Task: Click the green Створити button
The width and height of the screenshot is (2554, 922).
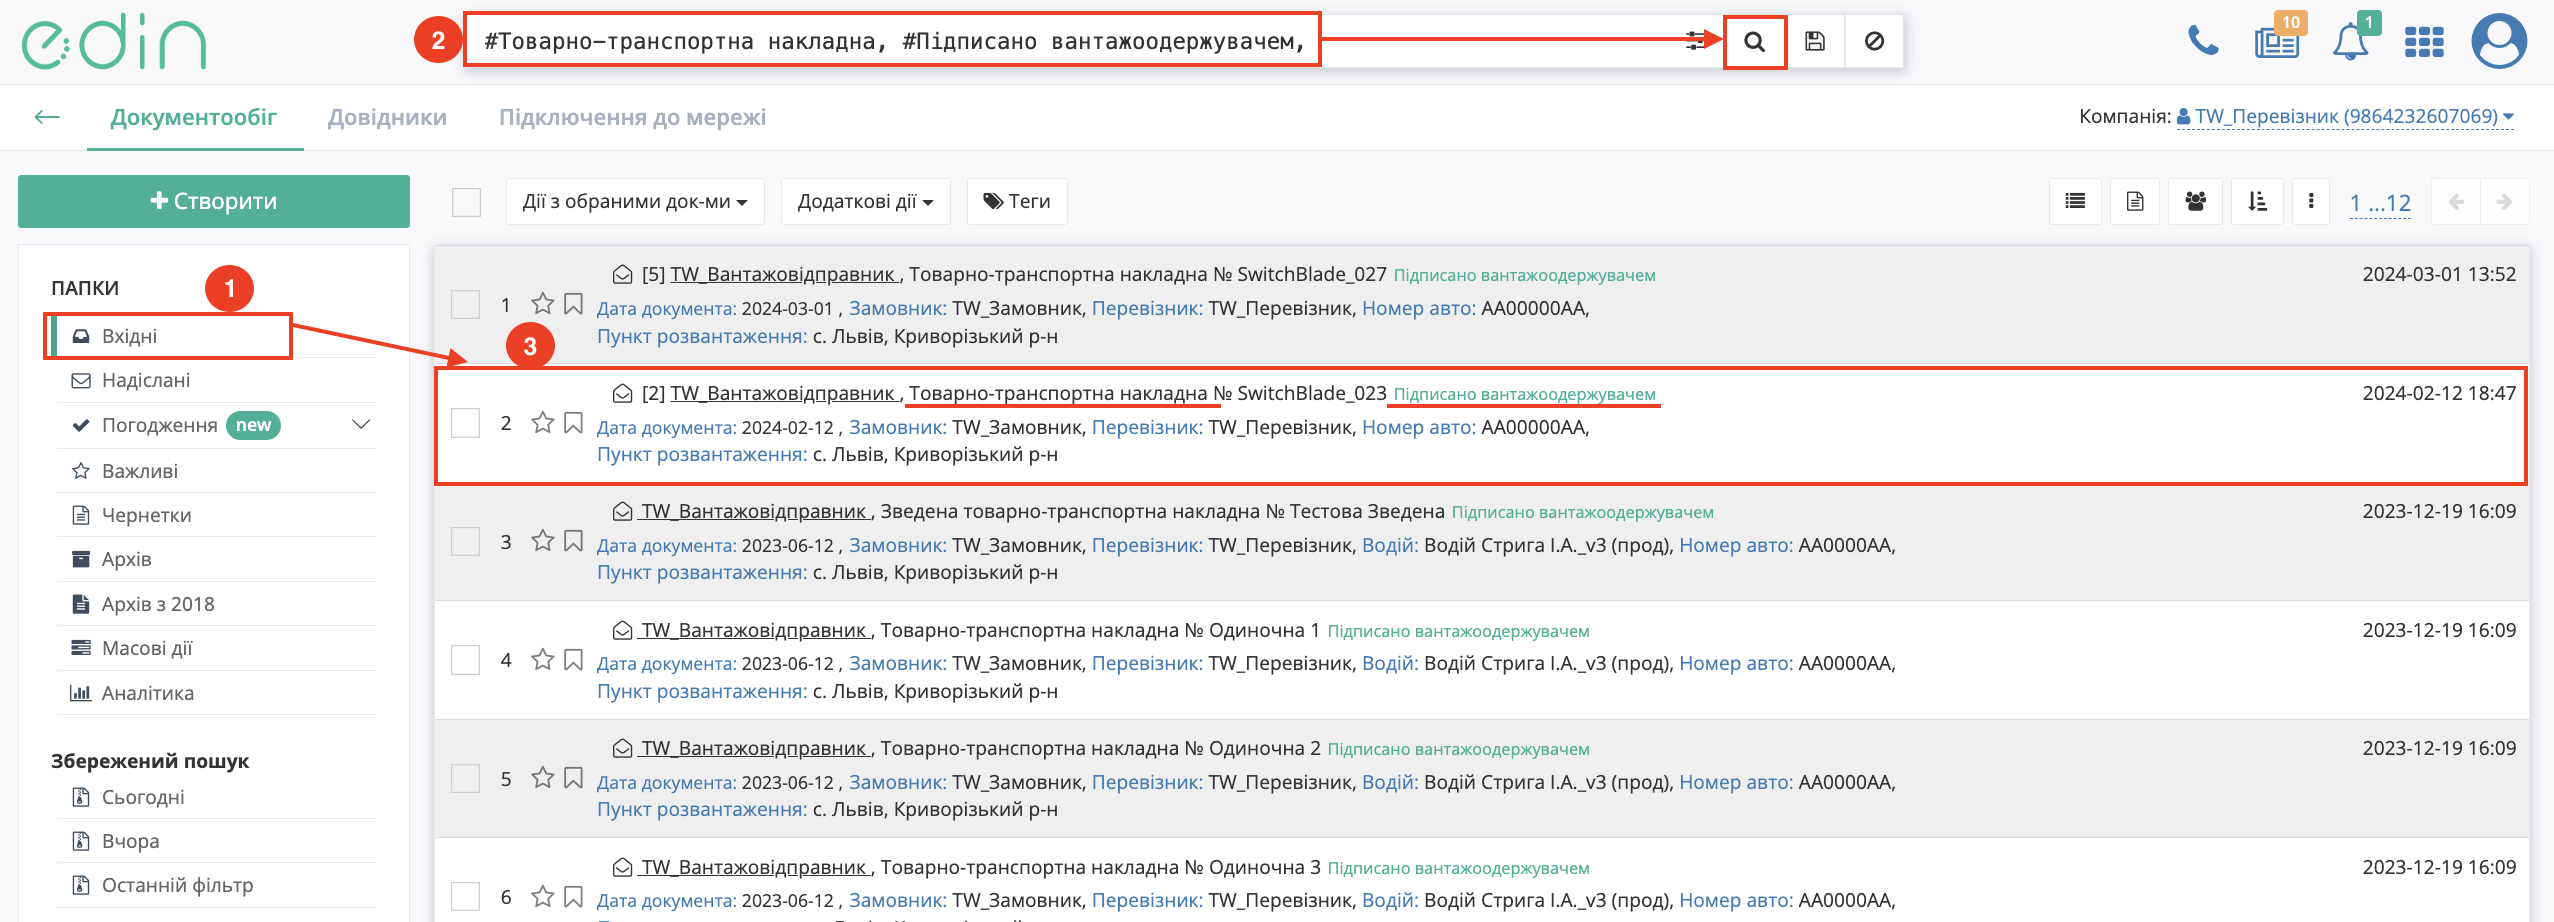Action: [x=214, y=201]
